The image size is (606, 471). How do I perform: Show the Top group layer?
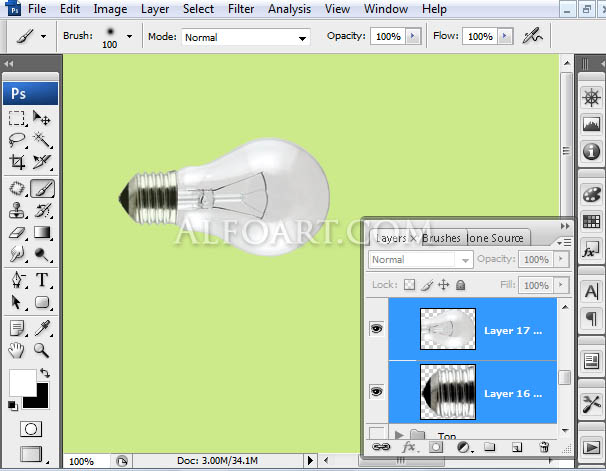[x=377, y=433]
